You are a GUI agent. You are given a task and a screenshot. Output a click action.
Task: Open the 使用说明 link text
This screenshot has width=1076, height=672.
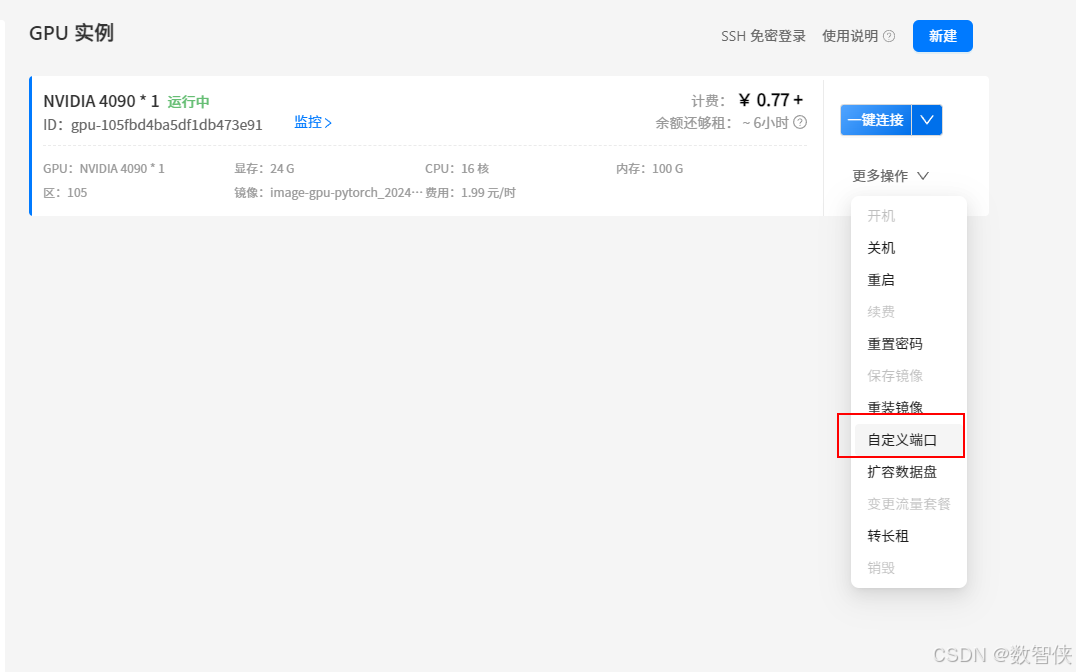click(x=850, y=36)
